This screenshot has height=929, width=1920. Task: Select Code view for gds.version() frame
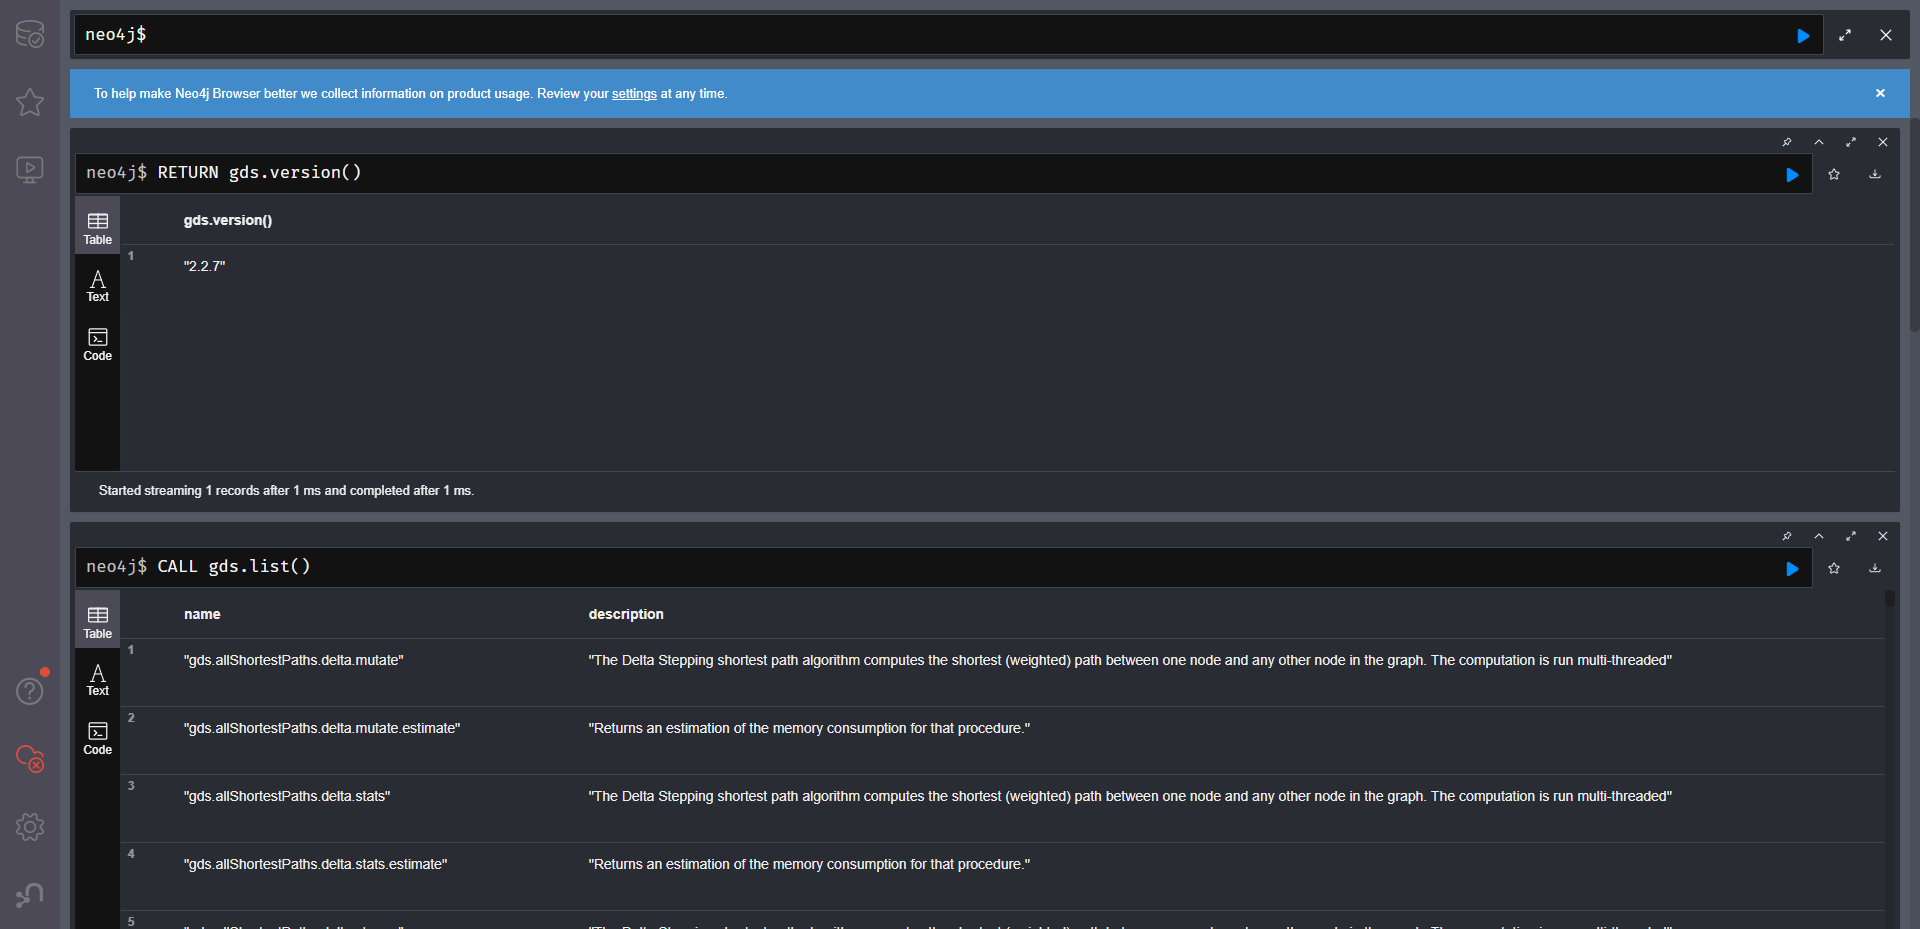[x=98, y=344]
